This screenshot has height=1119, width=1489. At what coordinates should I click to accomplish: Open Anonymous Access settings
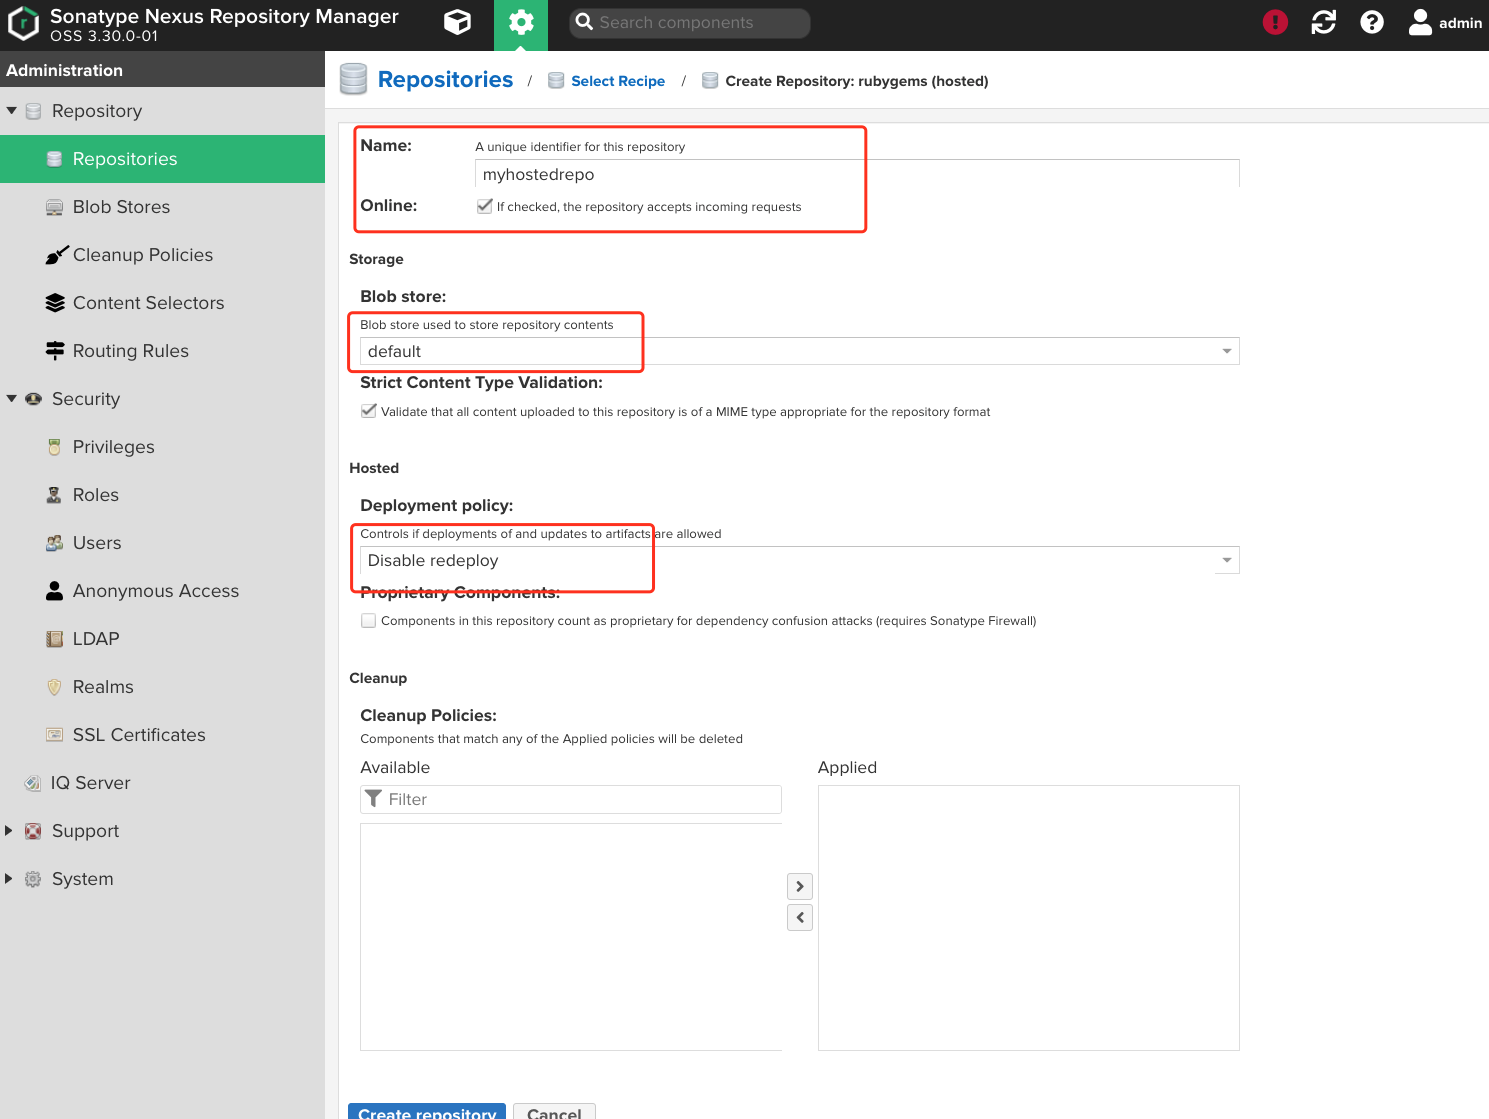[x=162, y=591]
